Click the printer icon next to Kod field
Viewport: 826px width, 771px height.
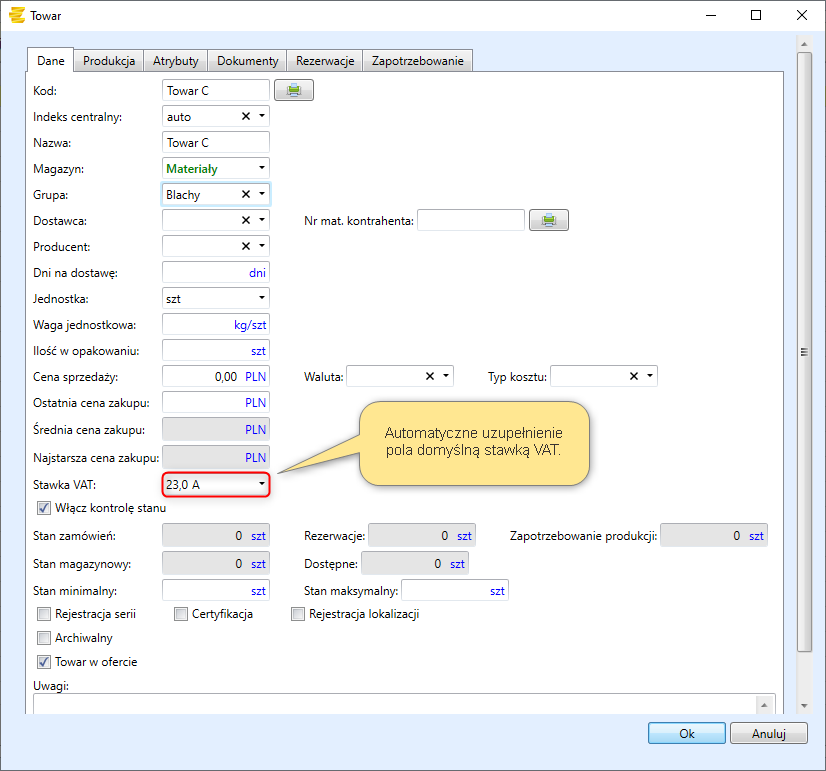[x=294, y=91]
